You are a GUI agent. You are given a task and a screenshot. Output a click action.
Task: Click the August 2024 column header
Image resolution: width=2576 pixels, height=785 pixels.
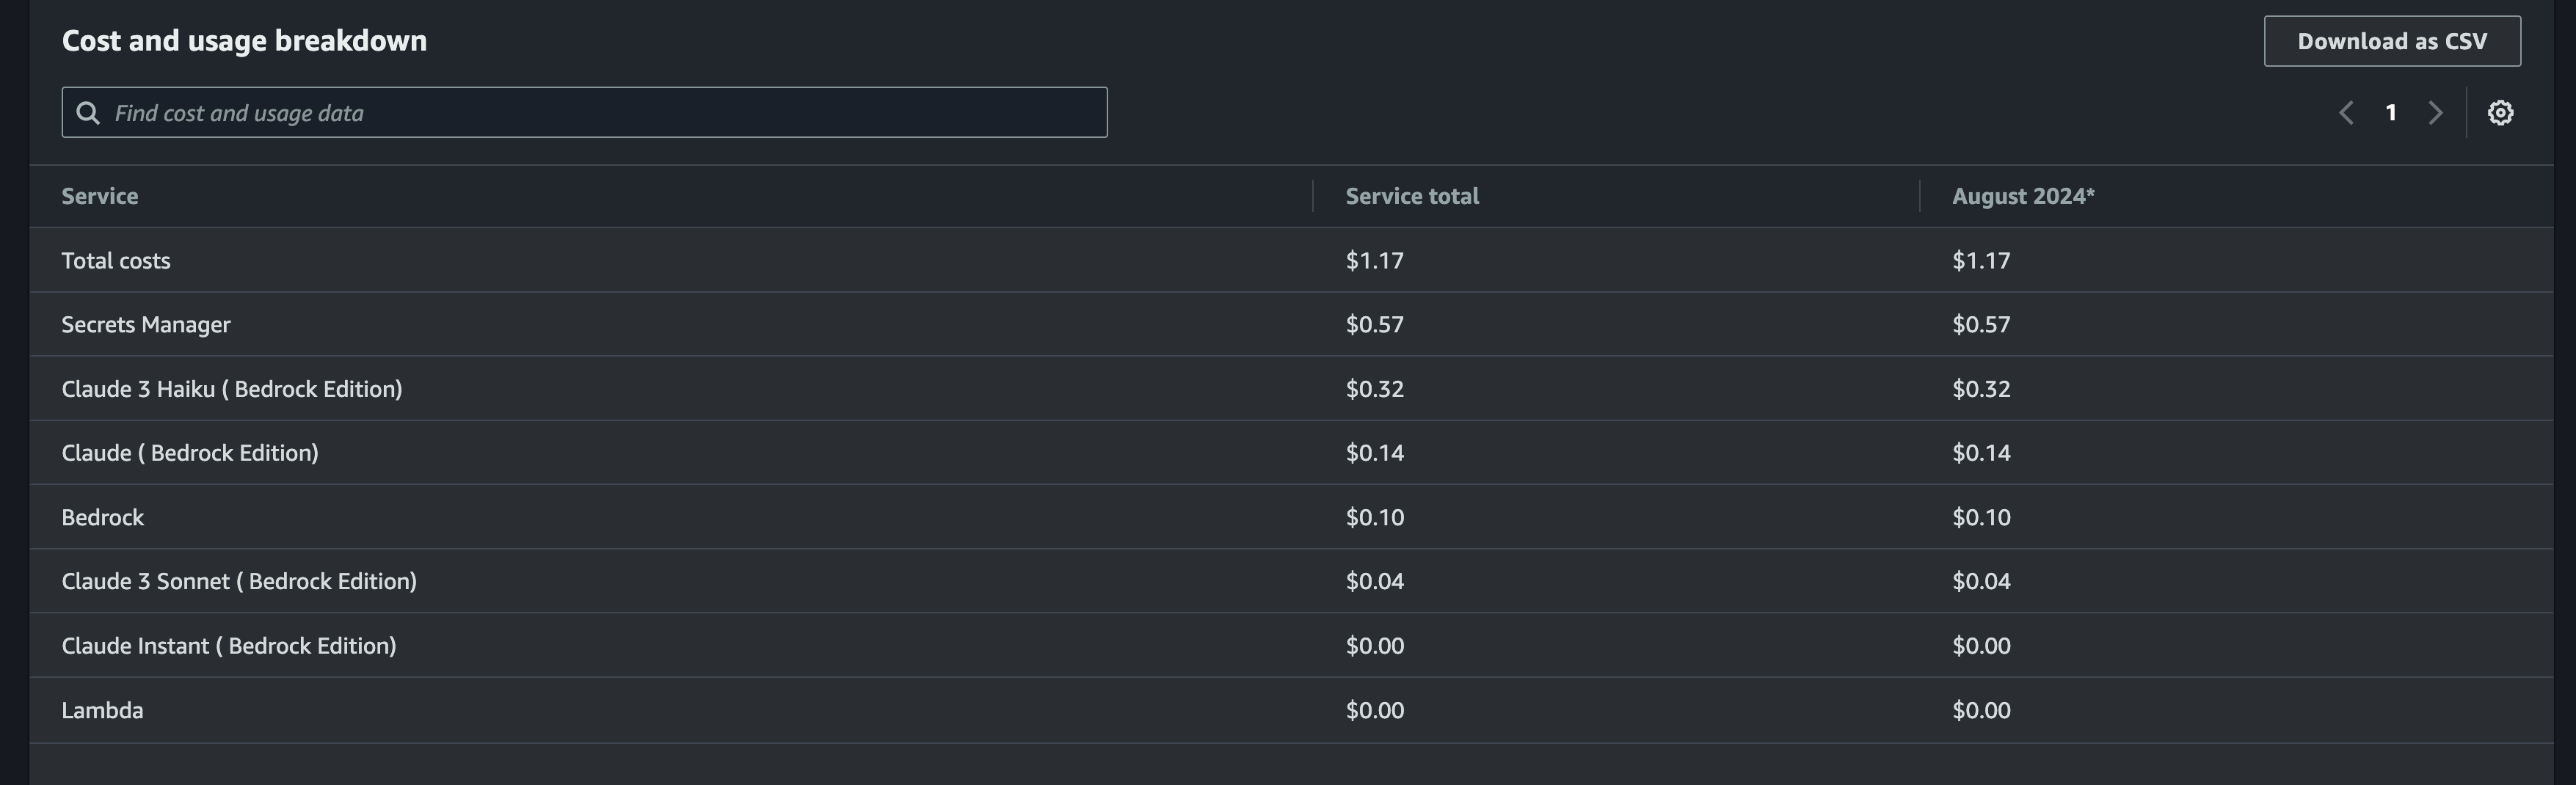(2023, 196)
